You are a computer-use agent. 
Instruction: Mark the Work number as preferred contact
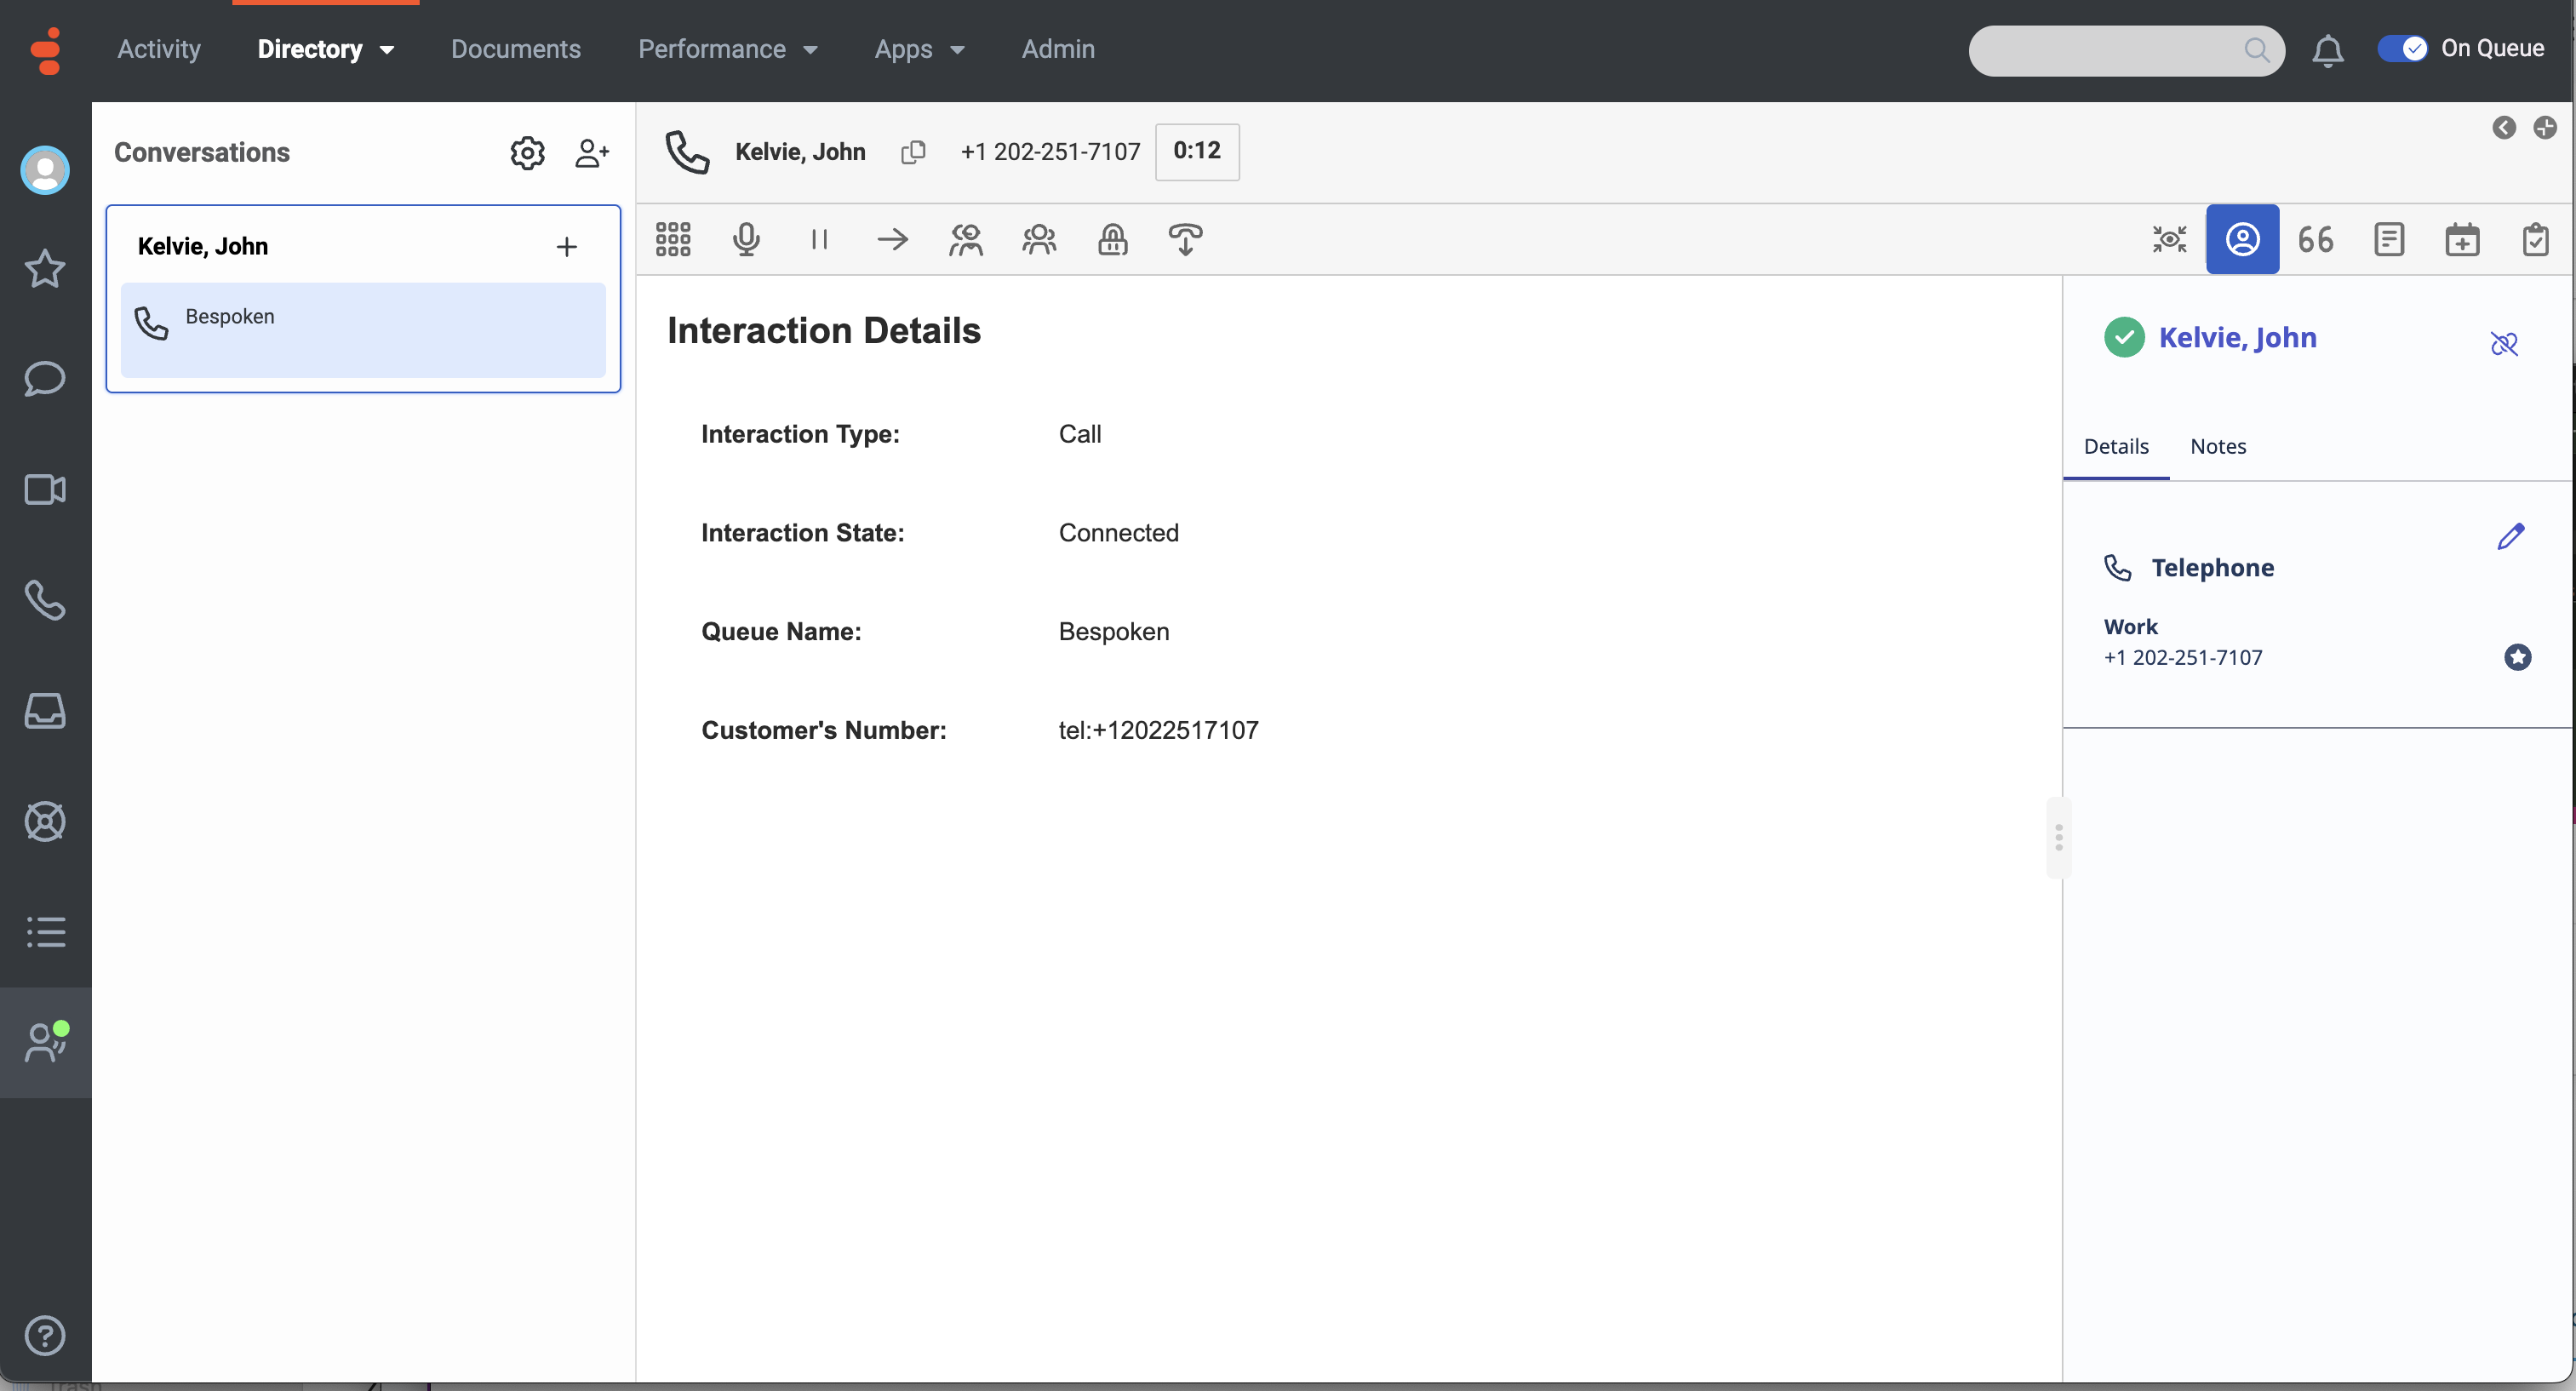coord(2518,657)
